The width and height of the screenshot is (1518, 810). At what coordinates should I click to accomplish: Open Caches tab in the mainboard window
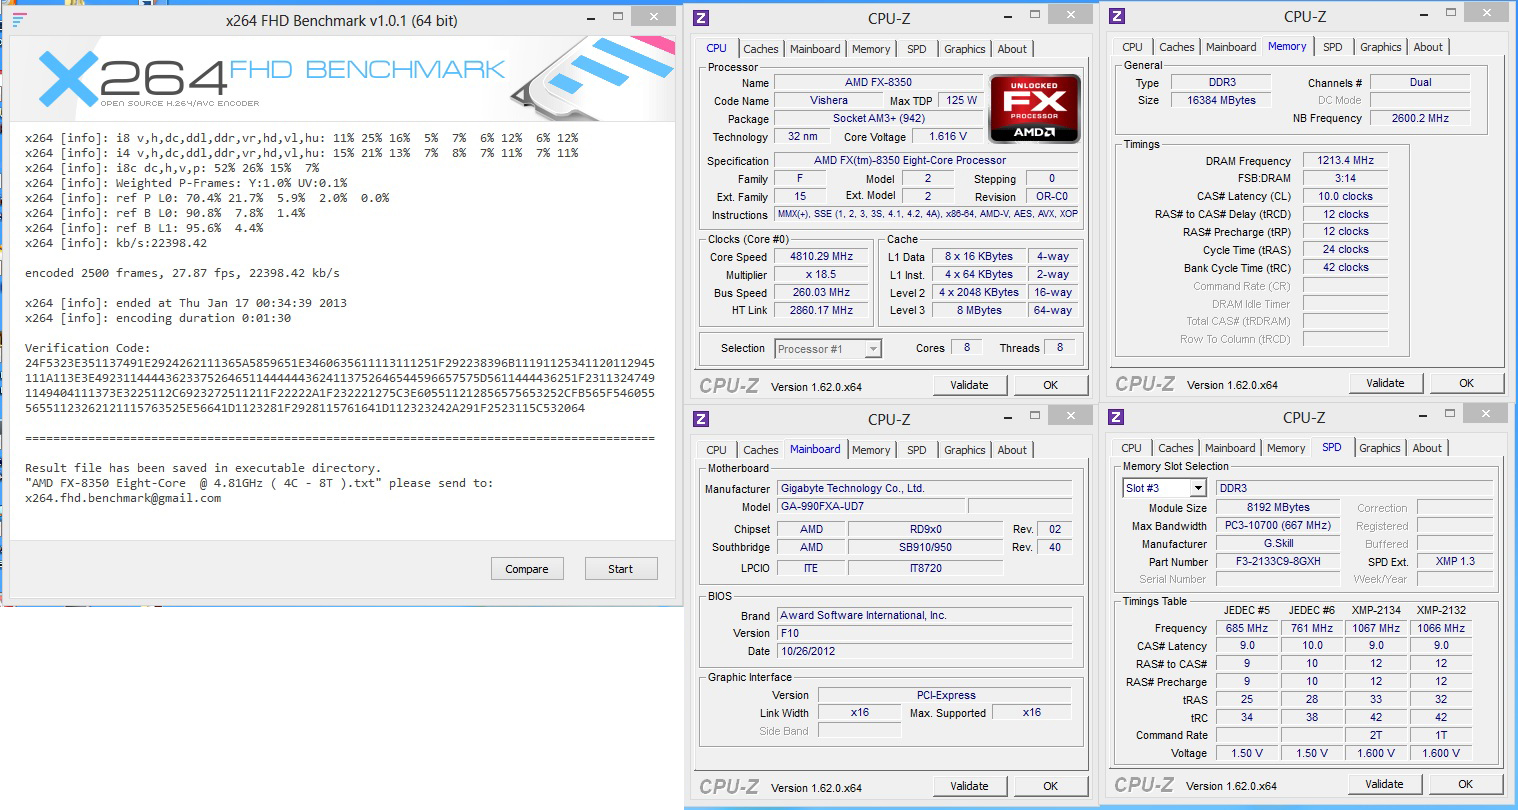[761, 450]
